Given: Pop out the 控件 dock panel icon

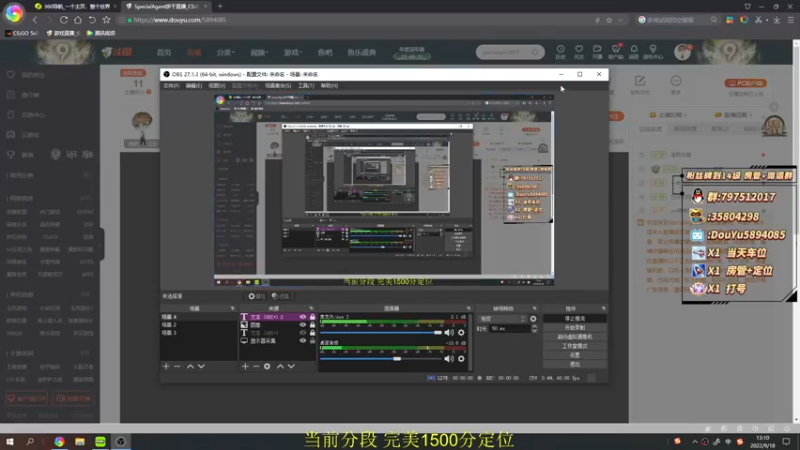Looking at the screenshot, I should tap(604, 308).
